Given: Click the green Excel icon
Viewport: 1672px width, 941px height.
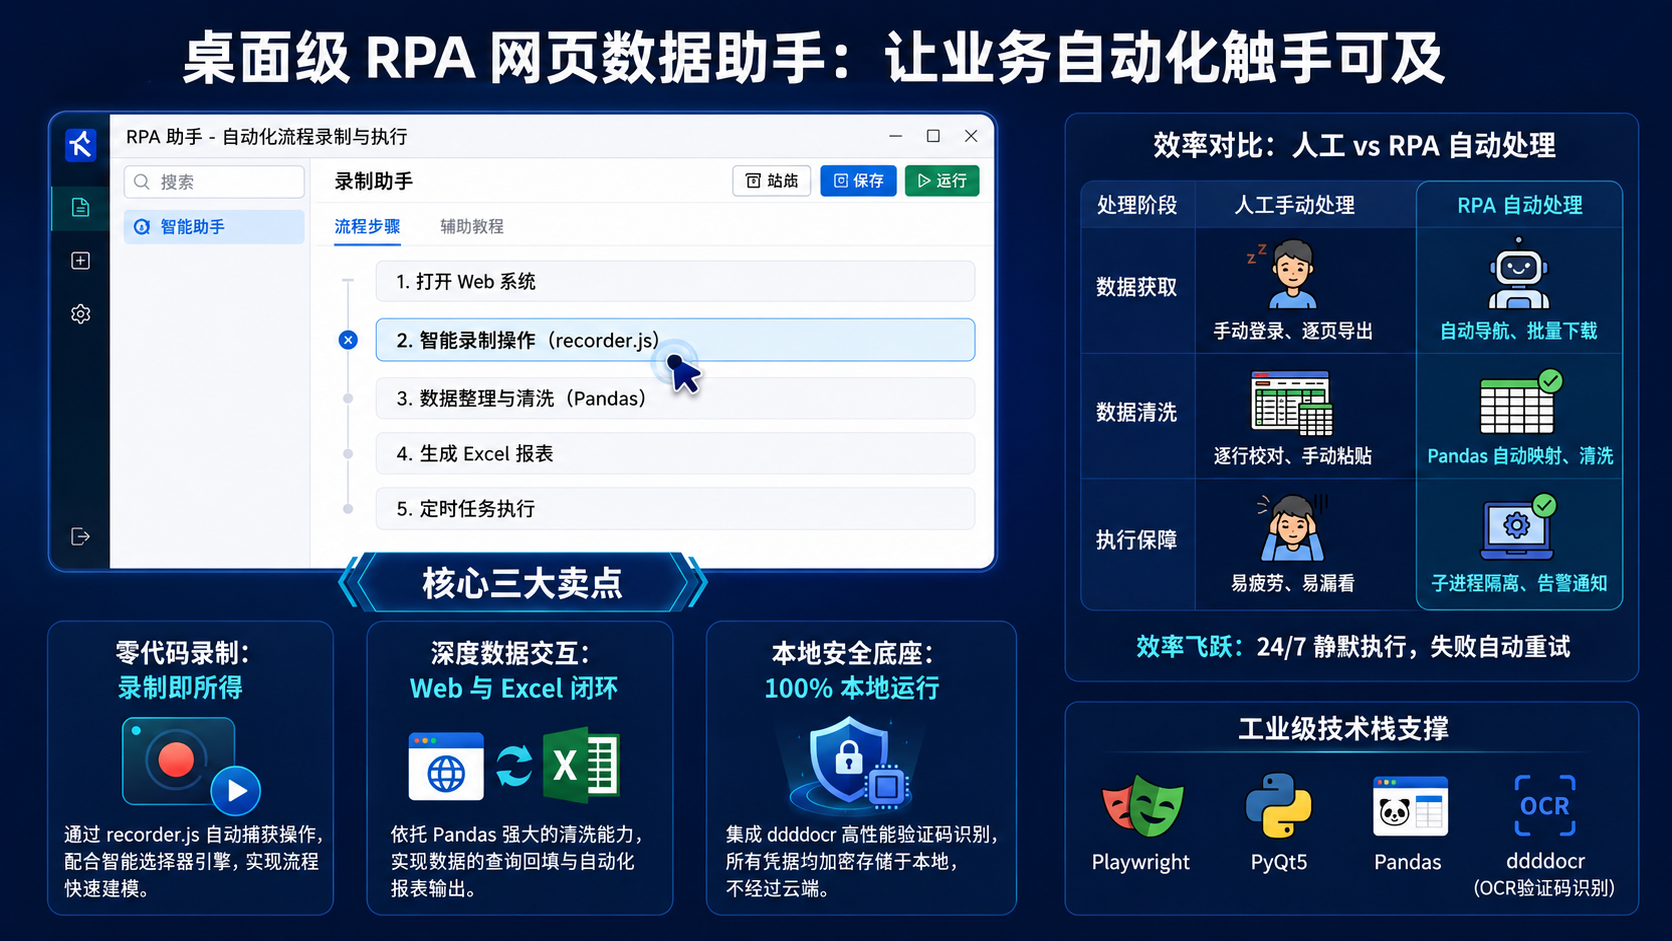Looking at the screenshot, I should point(581,767).
